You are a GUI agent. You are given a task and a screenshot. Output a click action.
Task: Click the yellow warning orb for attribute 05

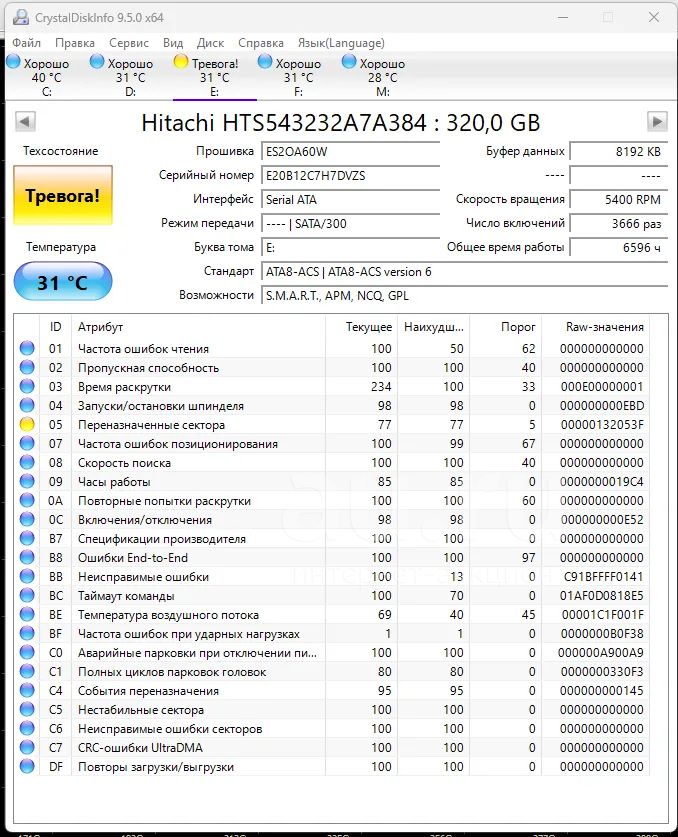27,425
